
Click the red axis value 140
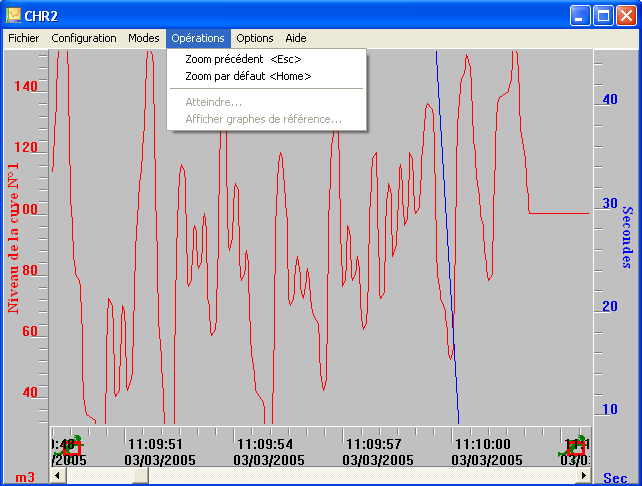click(26, 86)
